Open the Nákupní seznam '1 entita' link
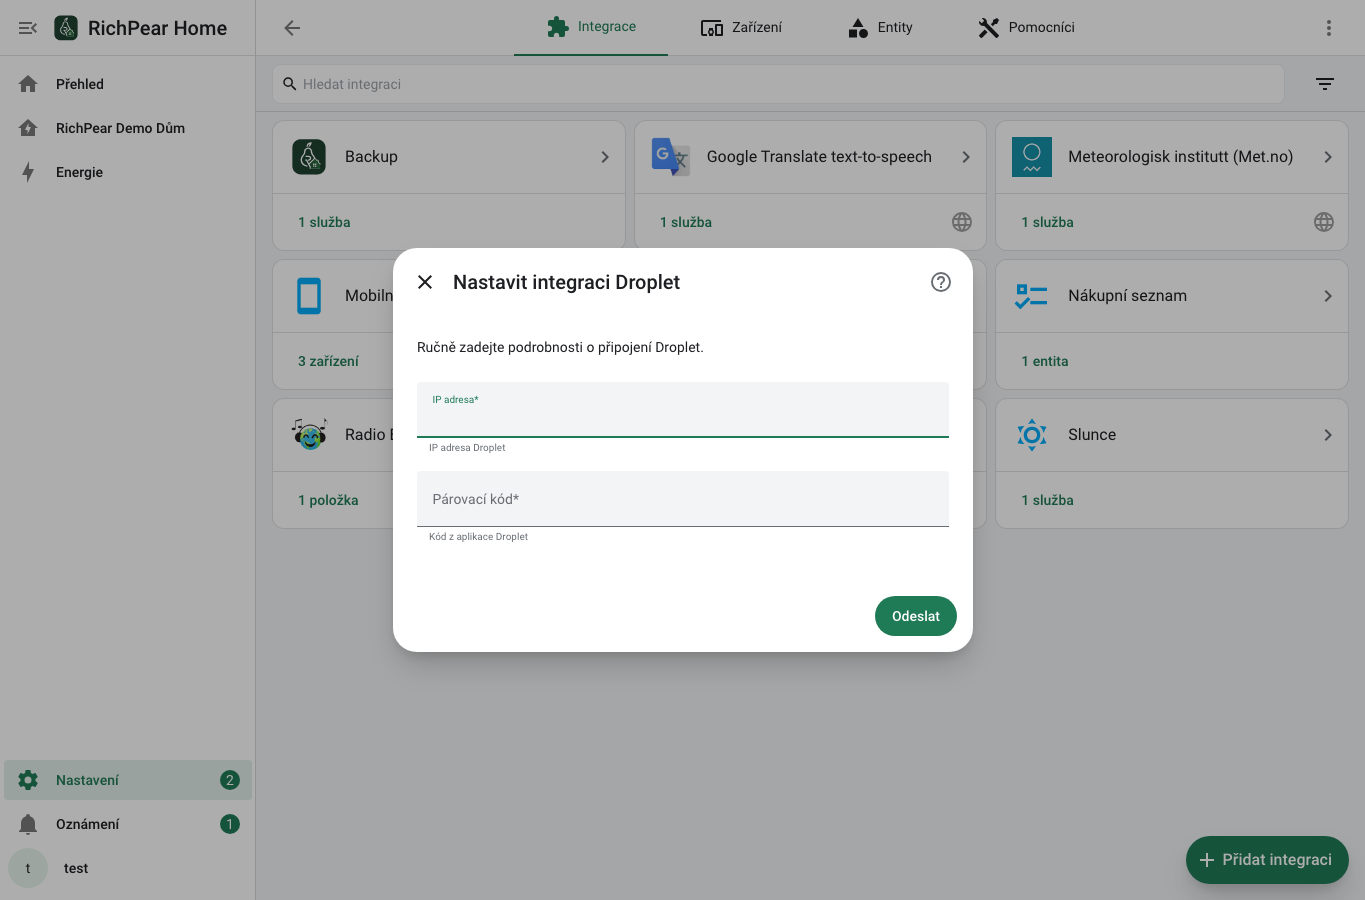Viewport: 1365px width, 900px height. [x=1045, y=361]
